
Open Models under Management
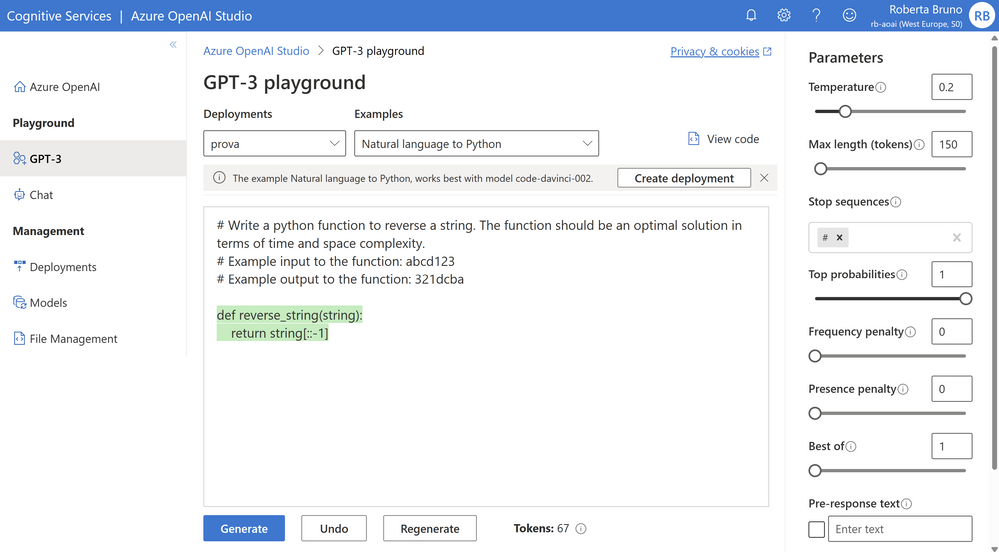tap(93, 302)
